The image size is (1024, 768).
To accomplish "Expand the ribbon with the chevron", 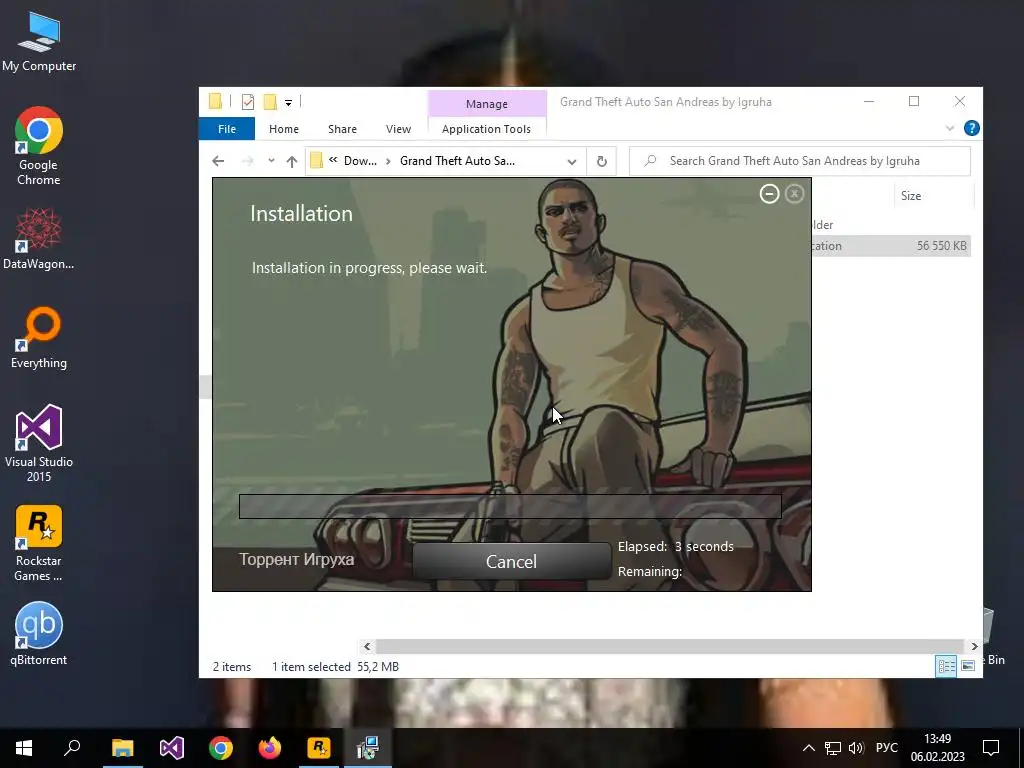I will [950, 129].
